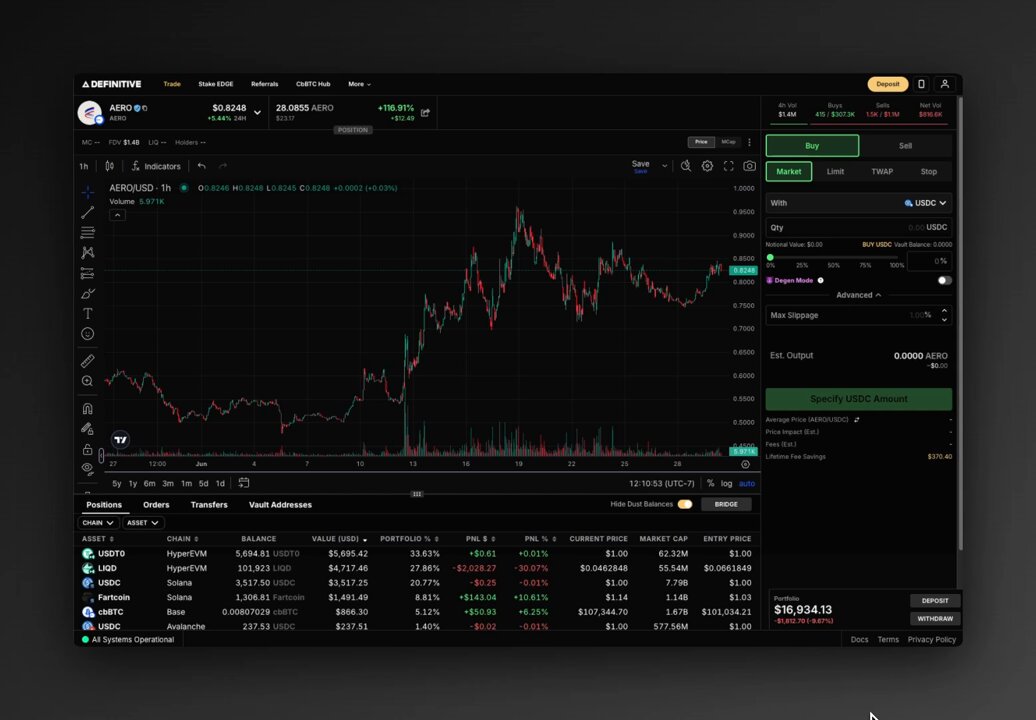Open the Save layout dropdown arrow
The height and width of the screenshot is (720, 1036).
click(665, 166)
